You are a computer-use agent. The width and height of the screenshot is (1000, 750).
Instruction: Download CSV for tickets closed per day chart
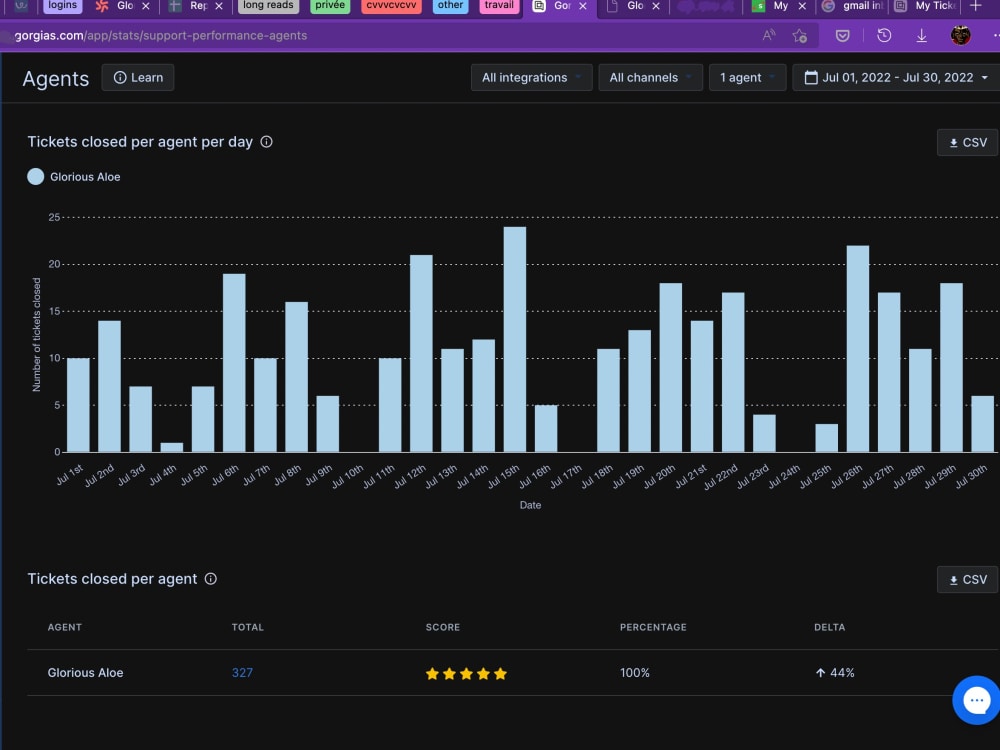(967, 142)
